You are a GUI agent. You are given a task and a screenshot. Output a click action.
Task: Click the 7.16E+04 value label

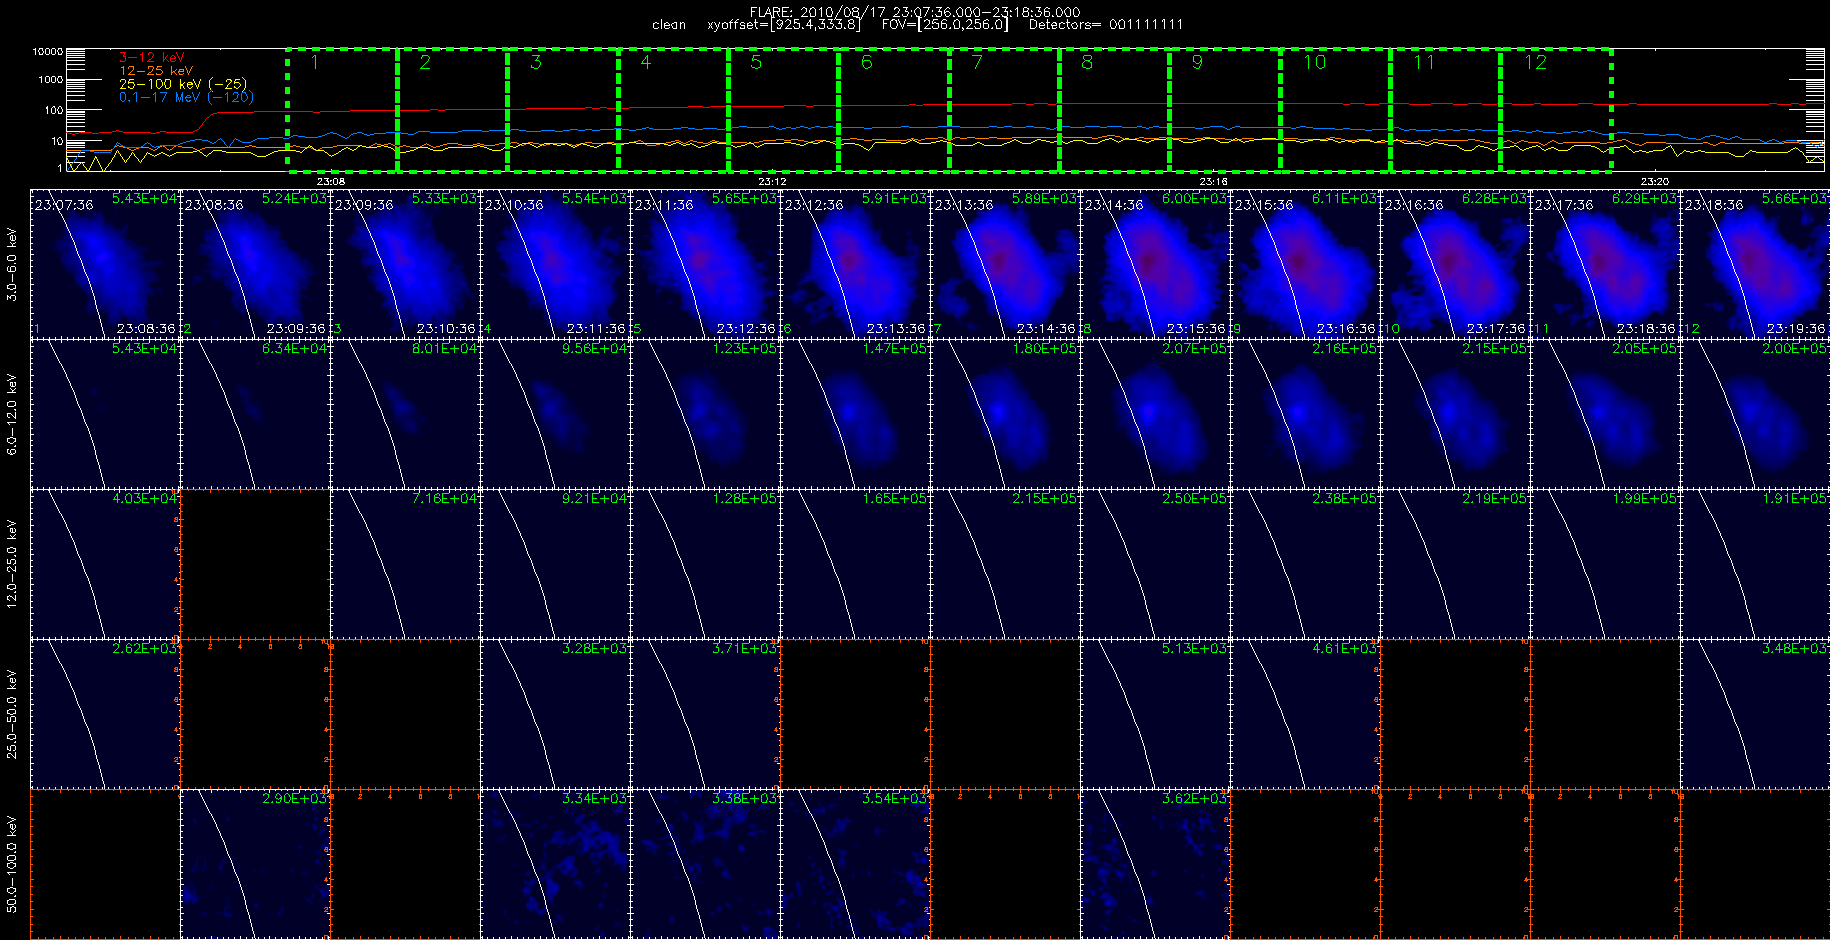[445, 499]
